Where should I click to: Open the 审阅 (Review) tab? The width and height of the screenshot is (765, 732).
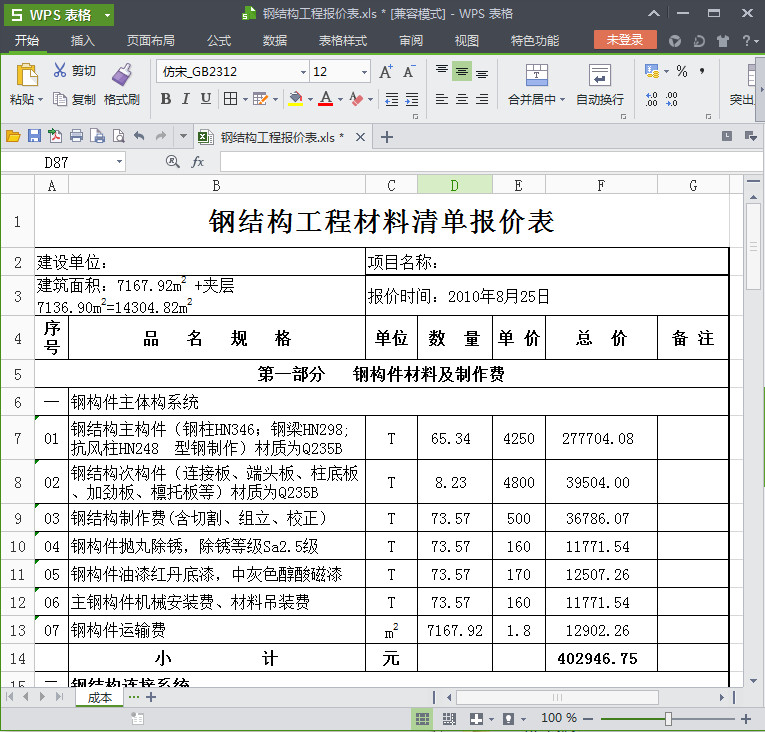pyautogui.click(x=411, y=40)
